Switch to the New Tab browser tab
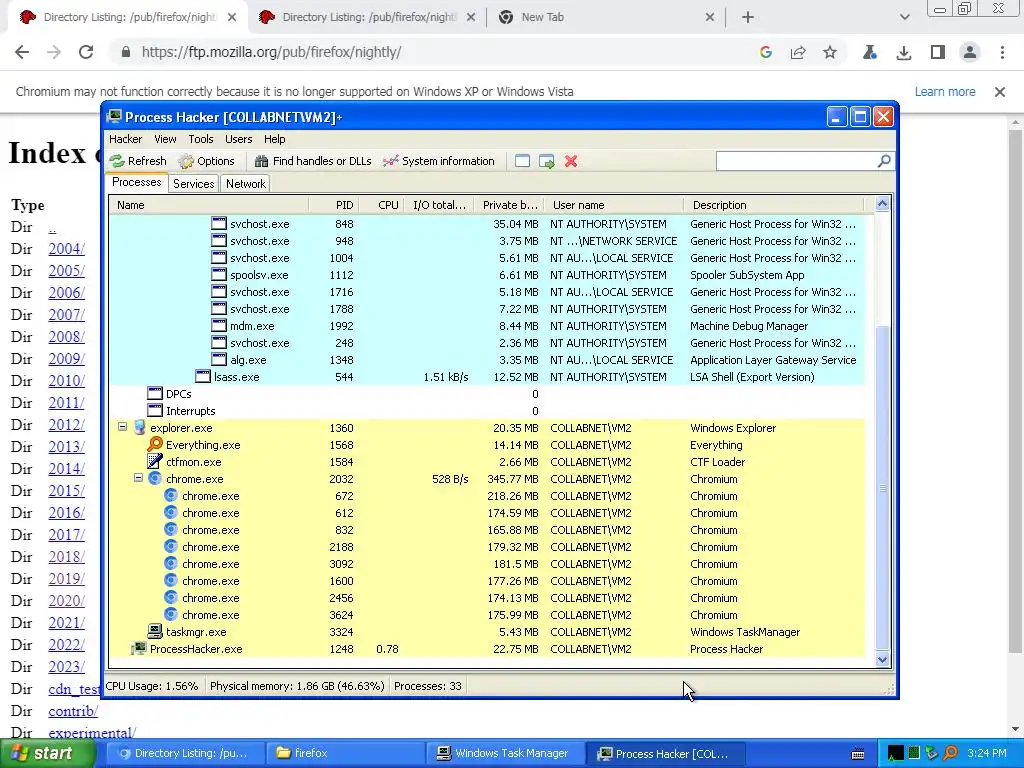Image resolution: width=1024 pixels, height=768 pixels. pyautogui.click(x=605, y=18)
